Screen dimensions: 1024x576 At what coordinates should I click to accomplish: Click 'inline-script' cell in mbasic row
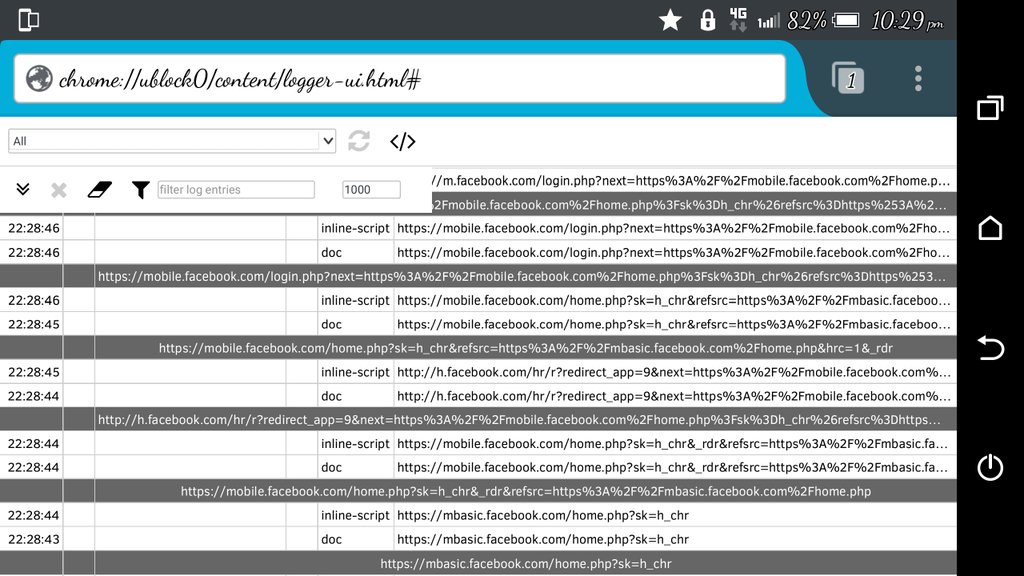[355, 515]
